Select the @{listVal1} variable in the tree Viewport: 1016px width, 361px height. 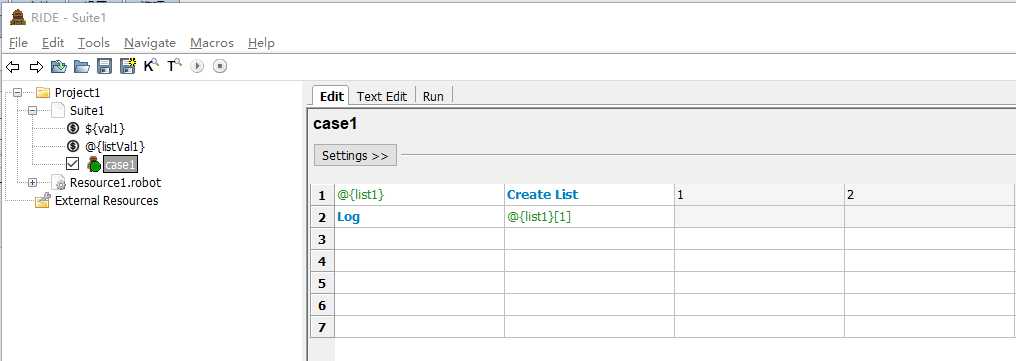click(115, 146)
